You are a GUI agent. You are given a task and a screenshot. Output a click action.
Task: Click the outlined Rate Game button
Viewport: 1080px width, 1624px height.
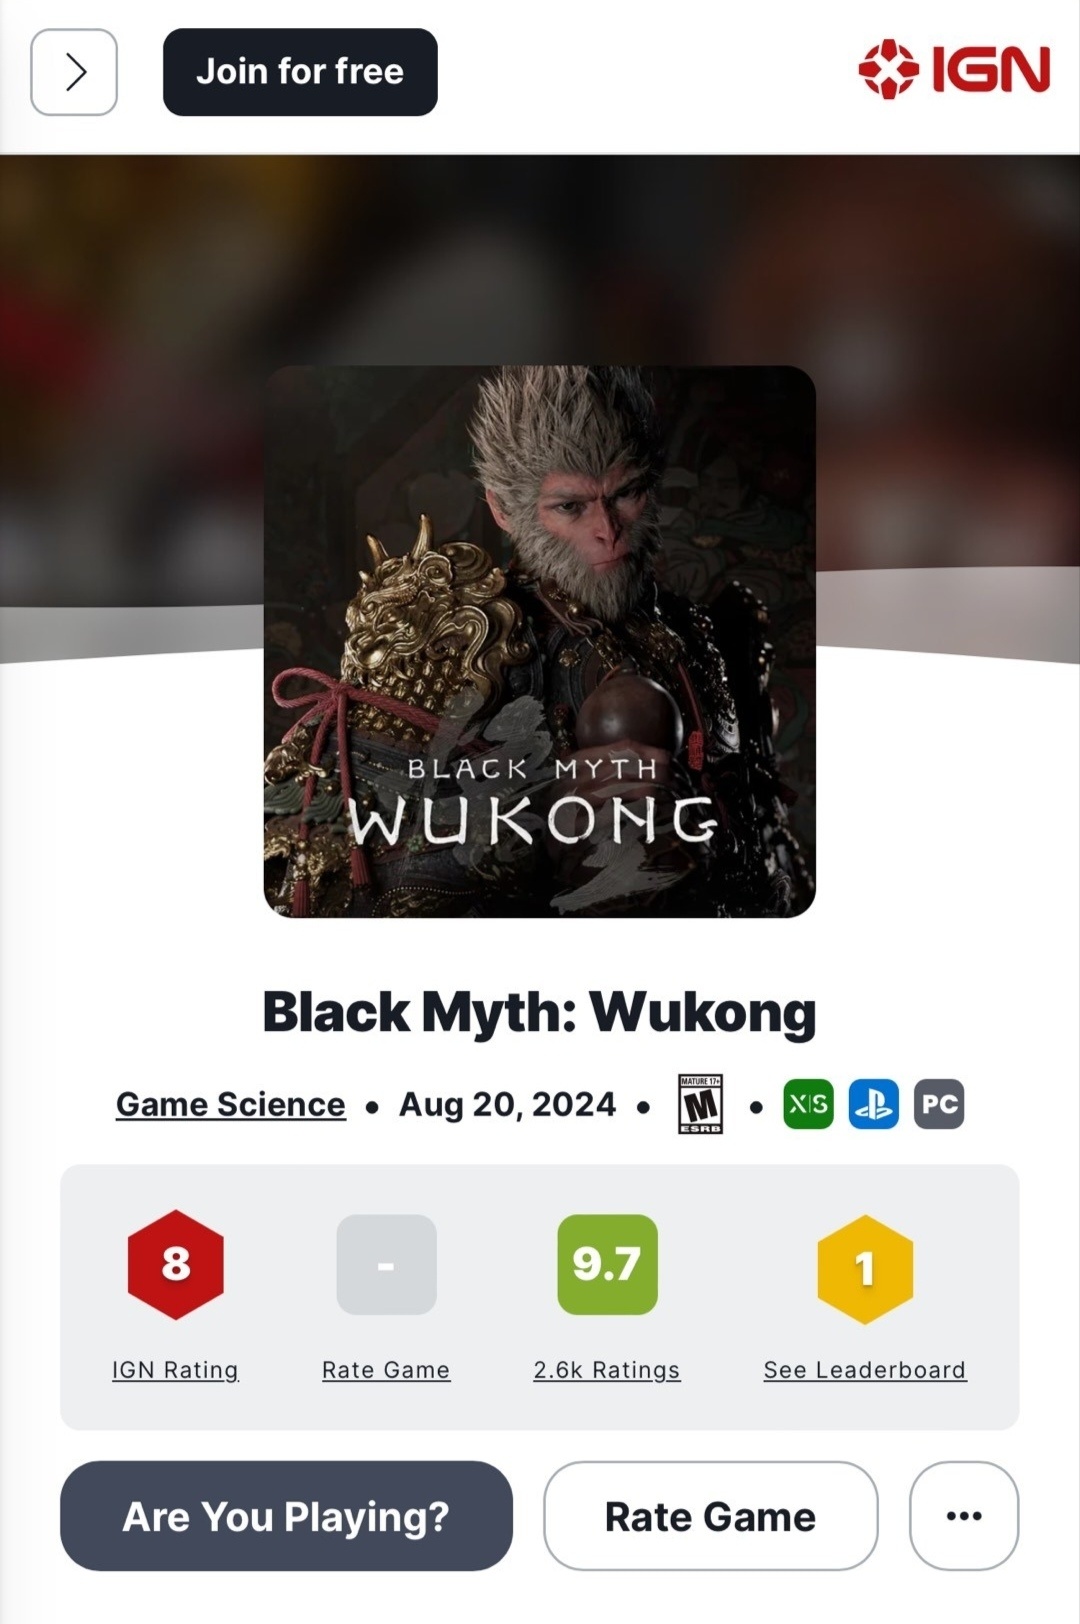[711, 1516]
